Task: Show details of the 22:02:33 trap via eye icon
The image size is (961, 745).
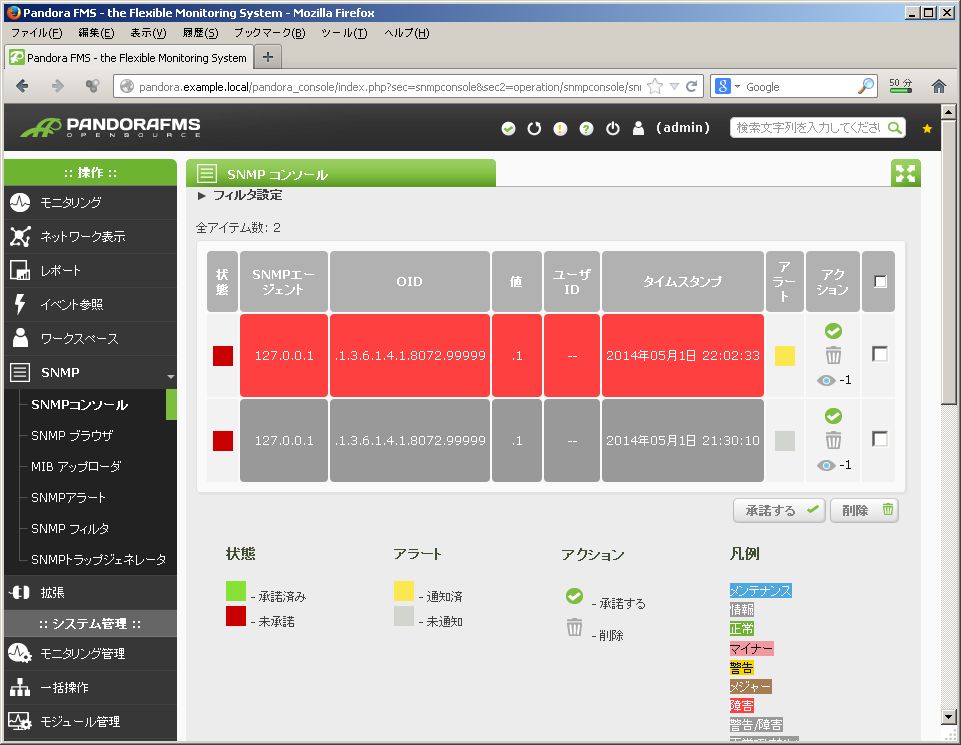Action: [x=826, y=380]
